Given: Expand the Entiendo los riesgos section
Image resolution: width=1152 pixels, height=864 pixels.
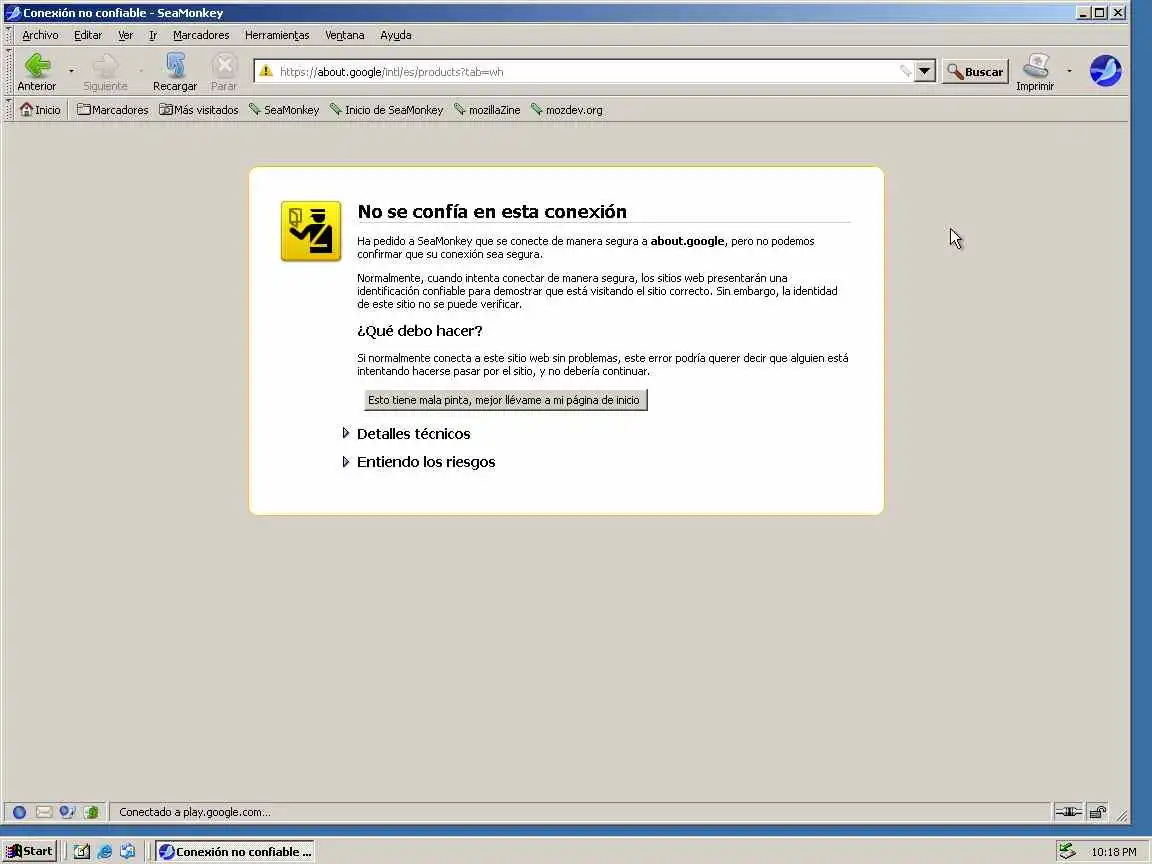Looking at the screenshot, I should point(419,462).
